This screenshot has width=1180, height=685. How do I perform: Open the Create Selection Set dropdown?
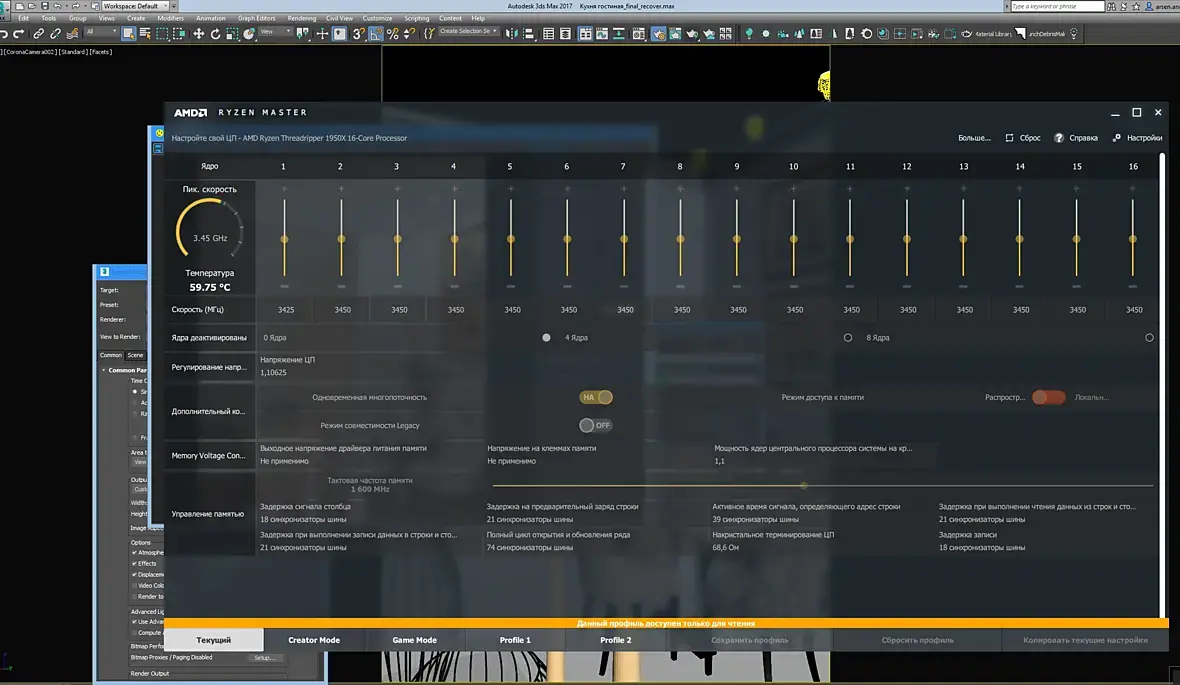pos(468,32)
